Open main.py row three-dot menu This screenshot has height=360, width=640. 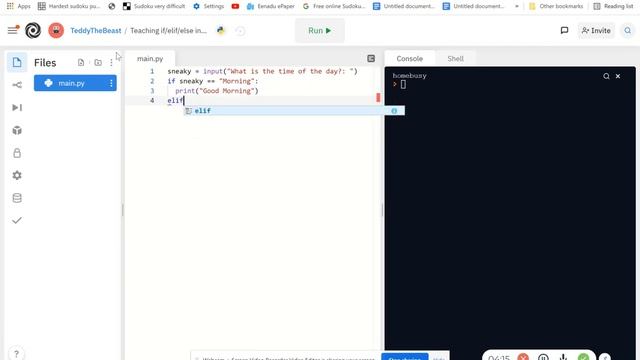point(111,83)
